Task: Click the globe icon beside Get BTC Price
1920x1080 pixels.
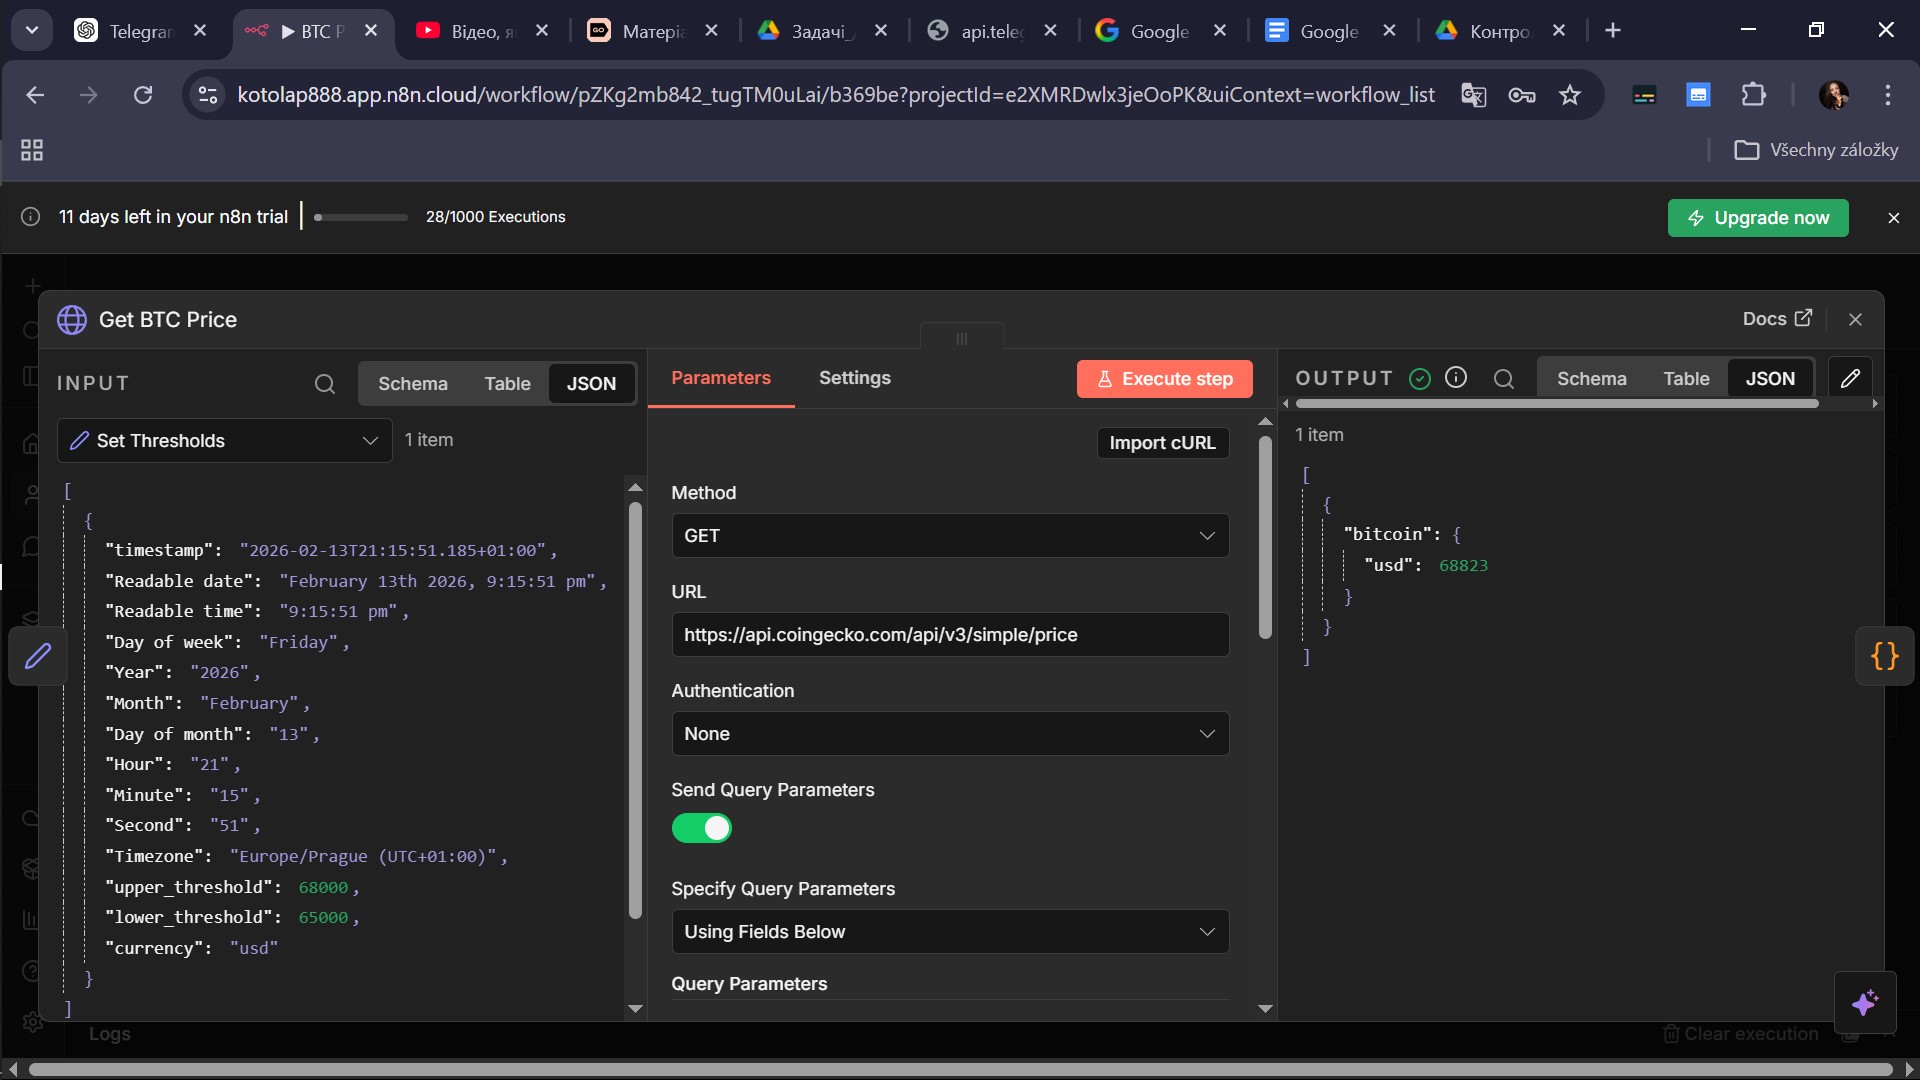Action: 72,320
